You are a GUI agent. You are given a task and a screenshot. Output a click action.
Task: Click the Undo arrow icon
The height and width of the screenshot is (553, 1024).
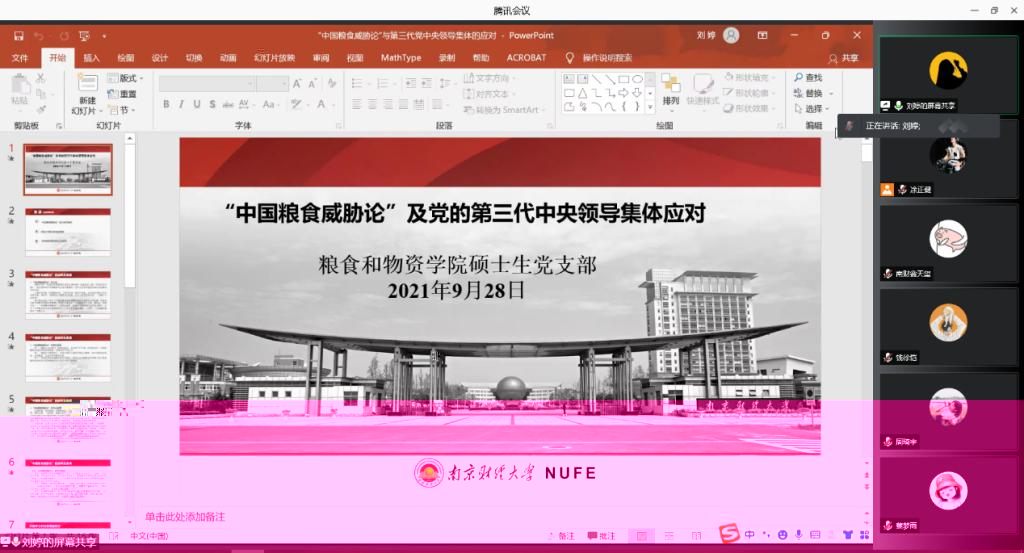[39, 36]
